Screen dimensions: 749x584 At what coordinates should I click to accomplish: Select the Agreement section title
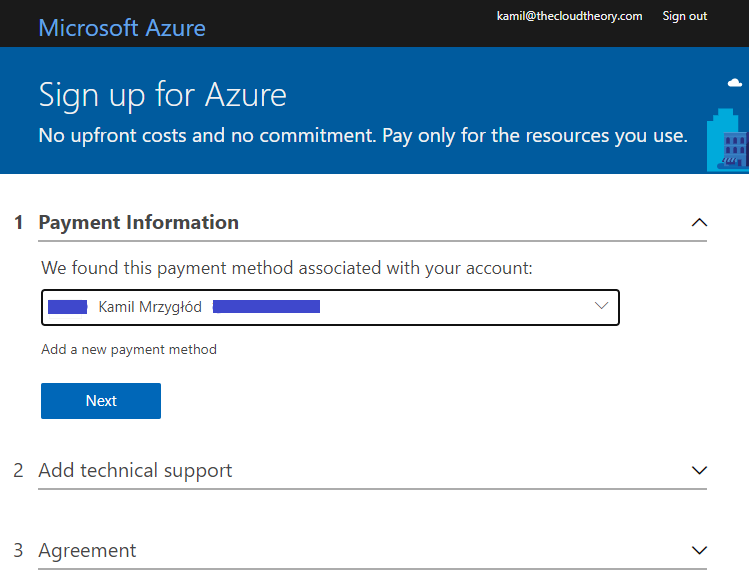pyautogui.click(x=87, y=550)
